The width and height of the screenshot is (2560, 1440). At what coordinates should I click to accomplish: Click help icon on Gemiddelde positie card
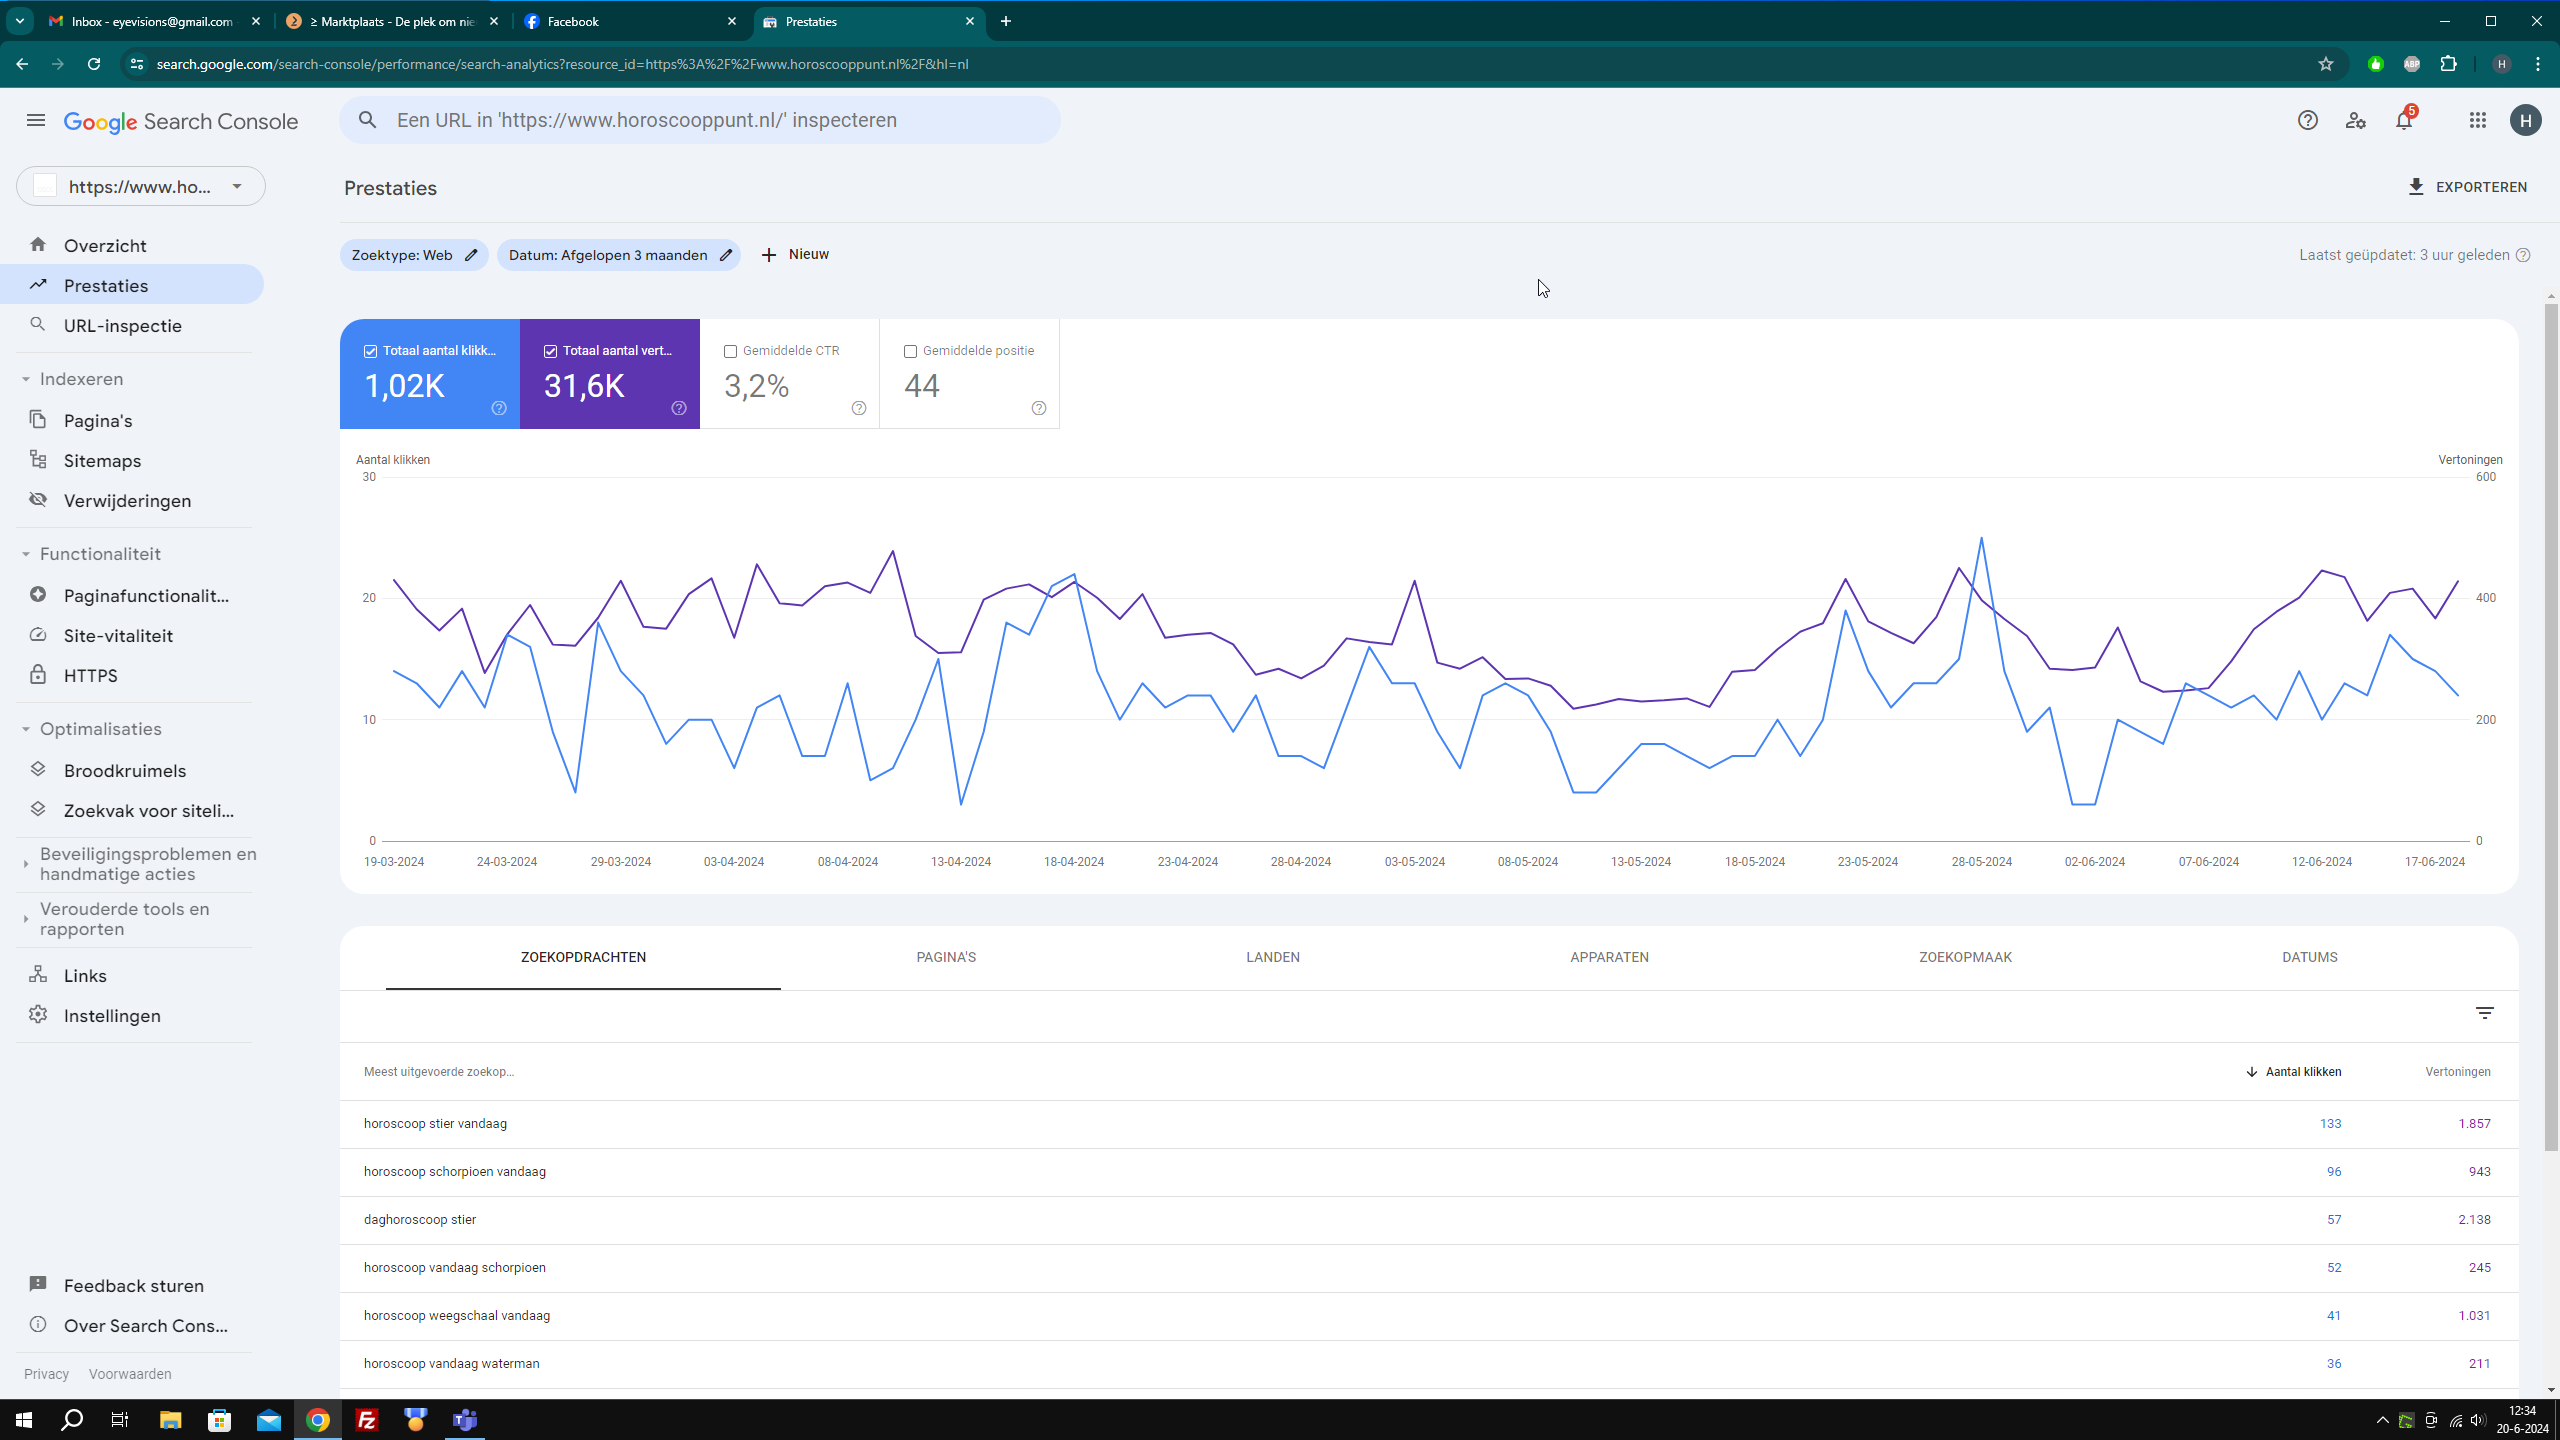coord(1039,408)
